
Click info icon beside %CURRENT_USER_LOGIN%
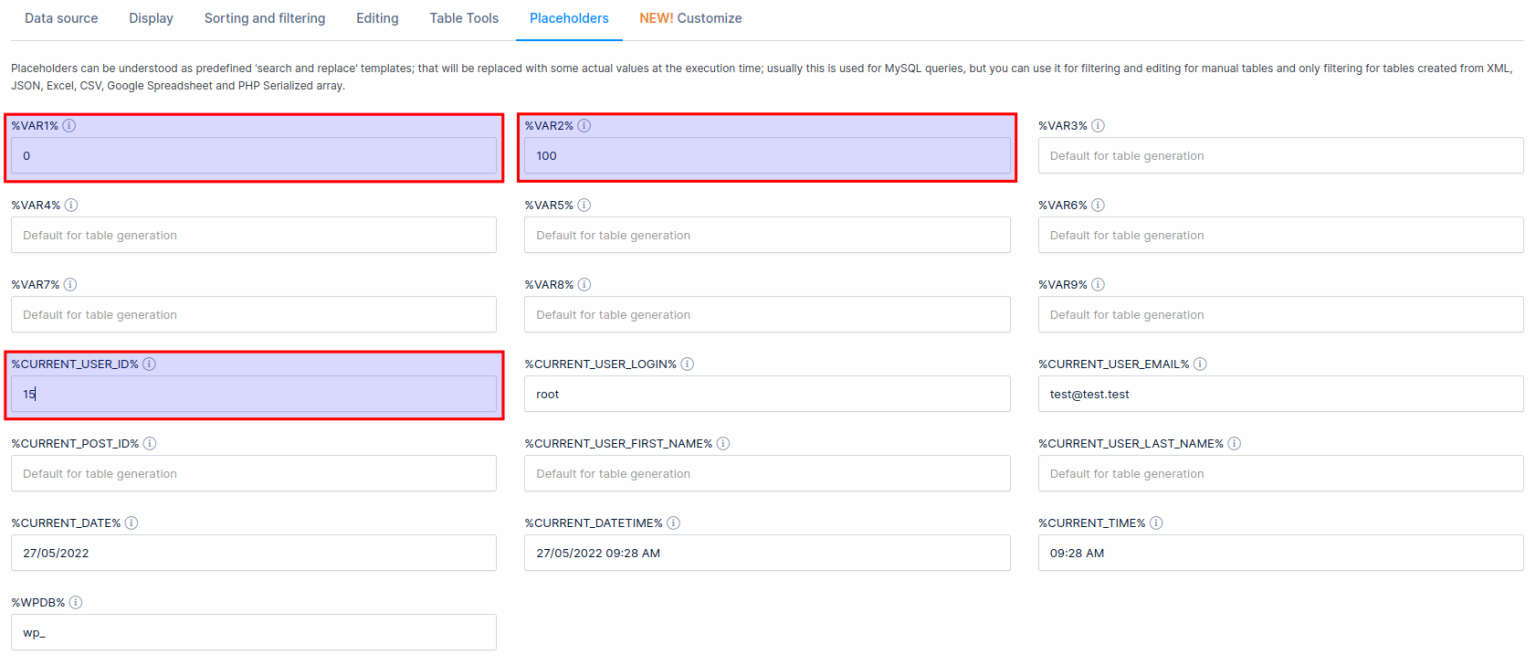(688, 364)
